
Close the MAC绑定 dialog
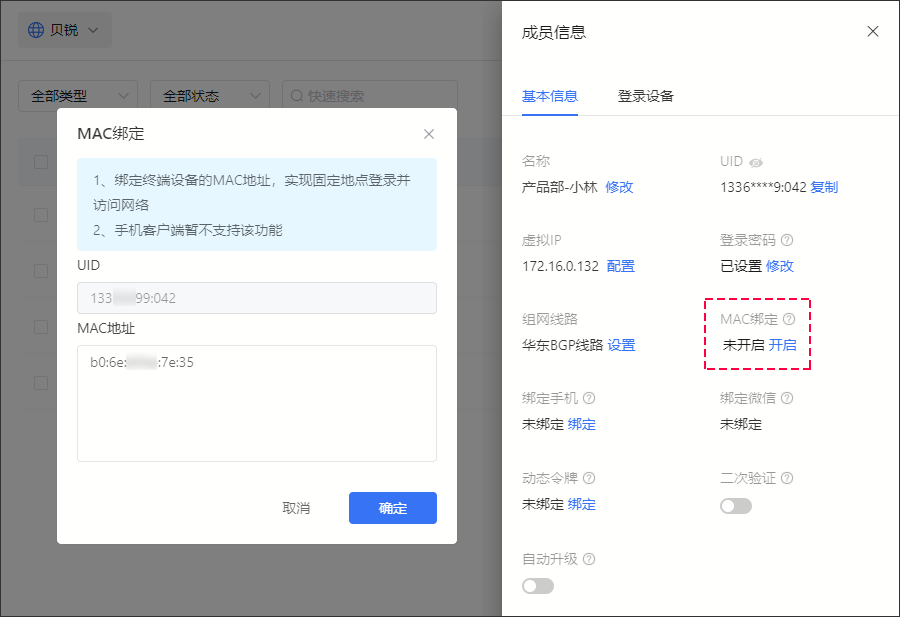coord(429,134)
